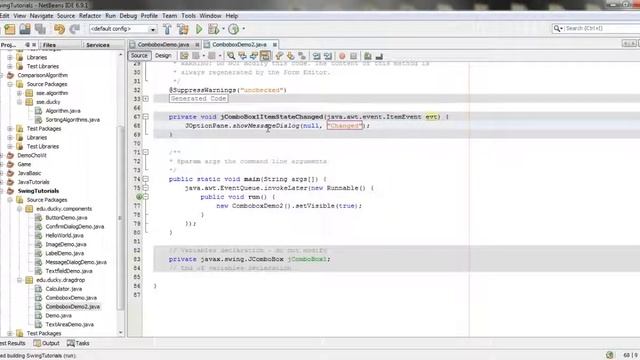
Task: Click the Find Next Occurrence icon
Action: (253, 56)
